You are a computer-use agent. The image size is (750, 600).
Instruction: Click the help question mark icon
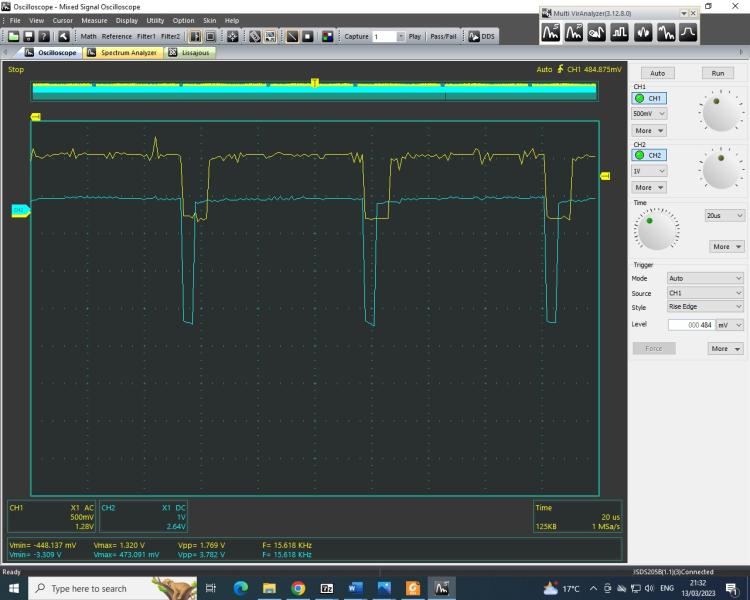pyautogui.click(x=44, y=36)
